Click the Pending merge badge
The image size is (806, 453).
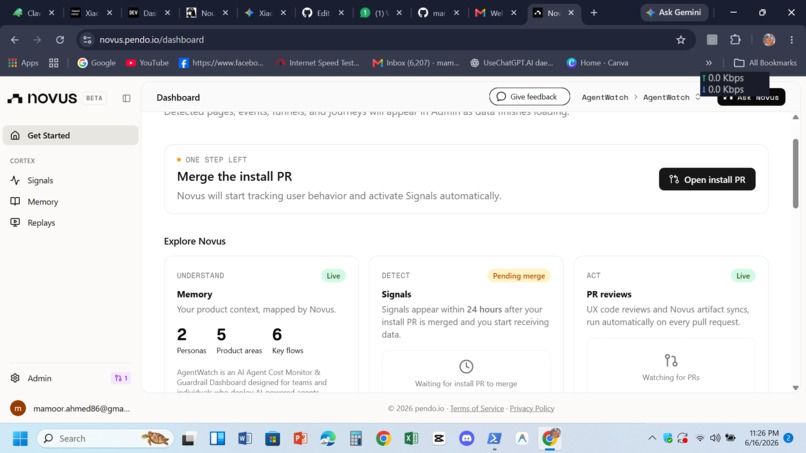coord(519,276)
